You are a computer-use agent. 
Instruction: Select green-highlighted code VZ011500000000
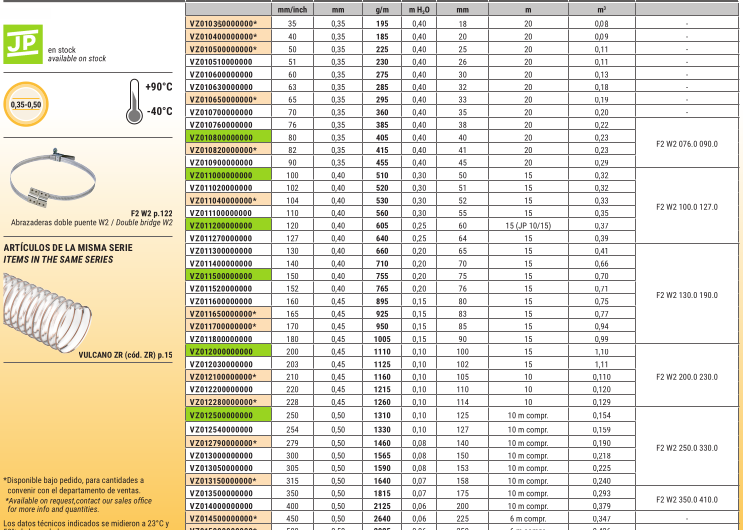(x=222, y=276)
